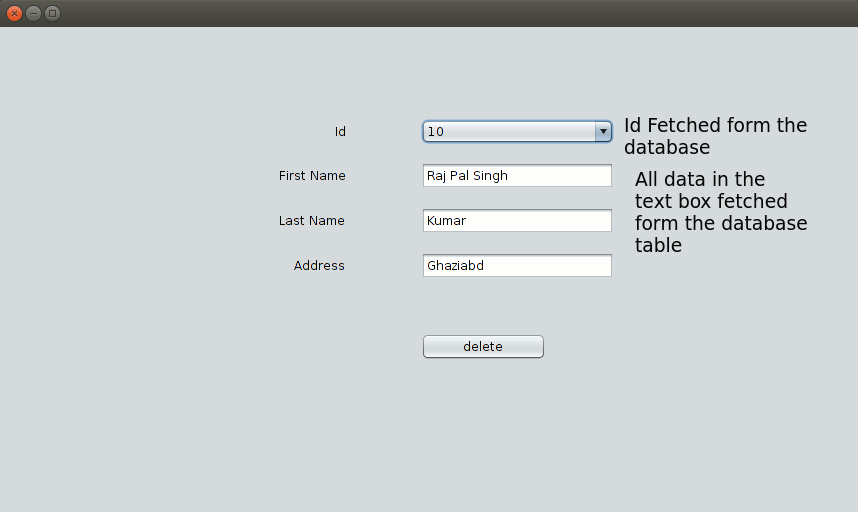Click the Id combo box showing 10

[508, 131]
